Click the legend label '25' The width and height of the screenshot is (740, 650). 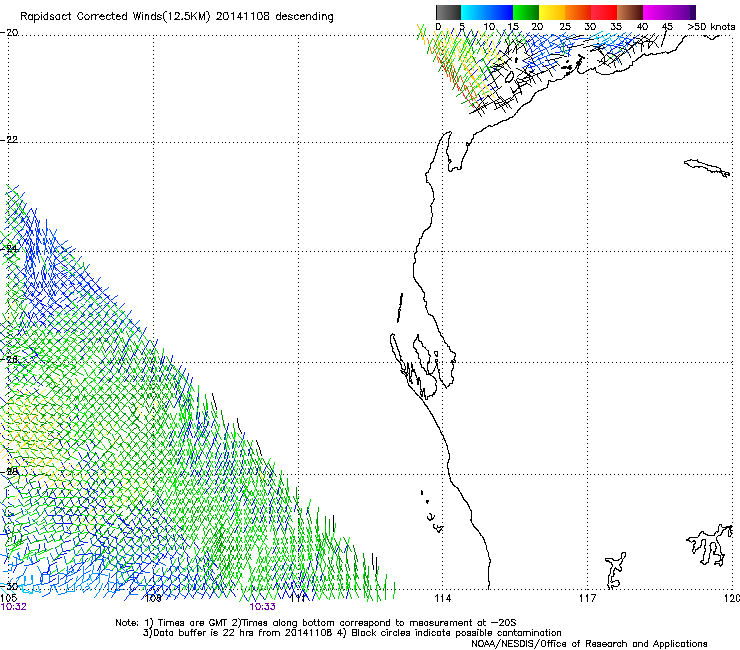point(565,27)
